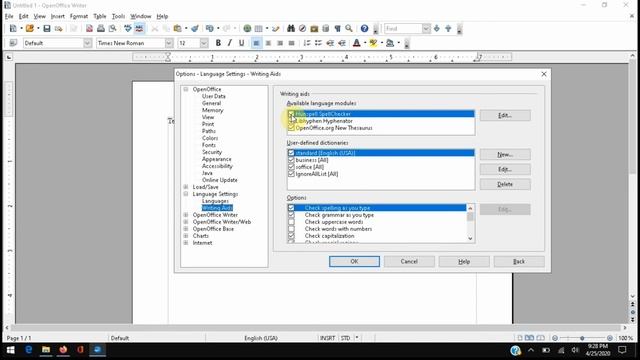Toggle soffice [All] dictionary checkbox
The width and height of the screenshot is (640, 360).
coord(291,167)
